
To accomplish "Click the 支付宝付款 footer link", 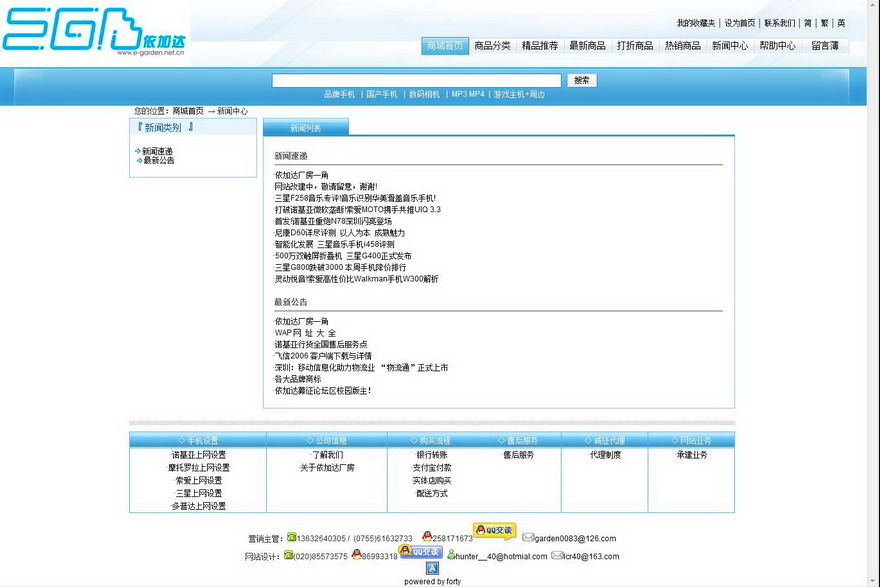I will tap(432, 467).
